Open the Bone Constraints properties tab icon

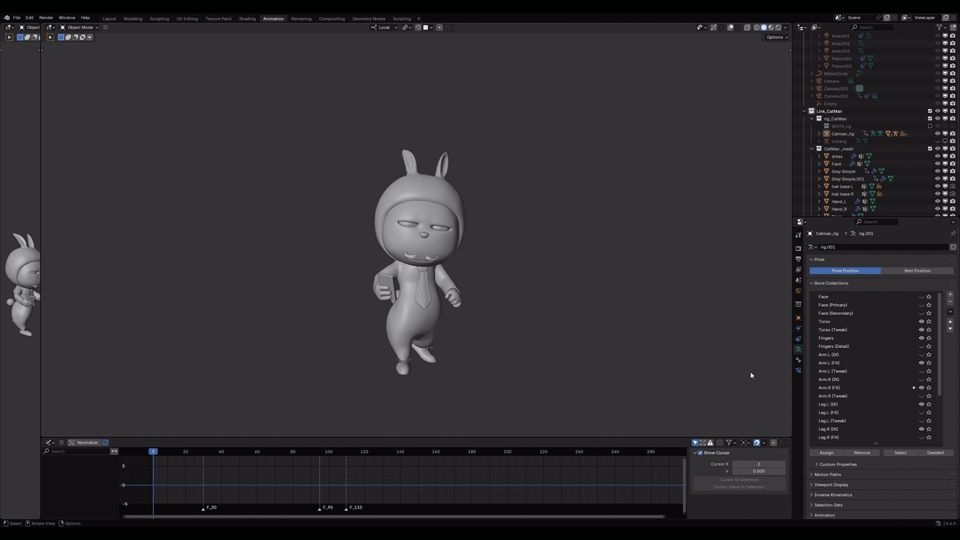(x=798, y=370)
